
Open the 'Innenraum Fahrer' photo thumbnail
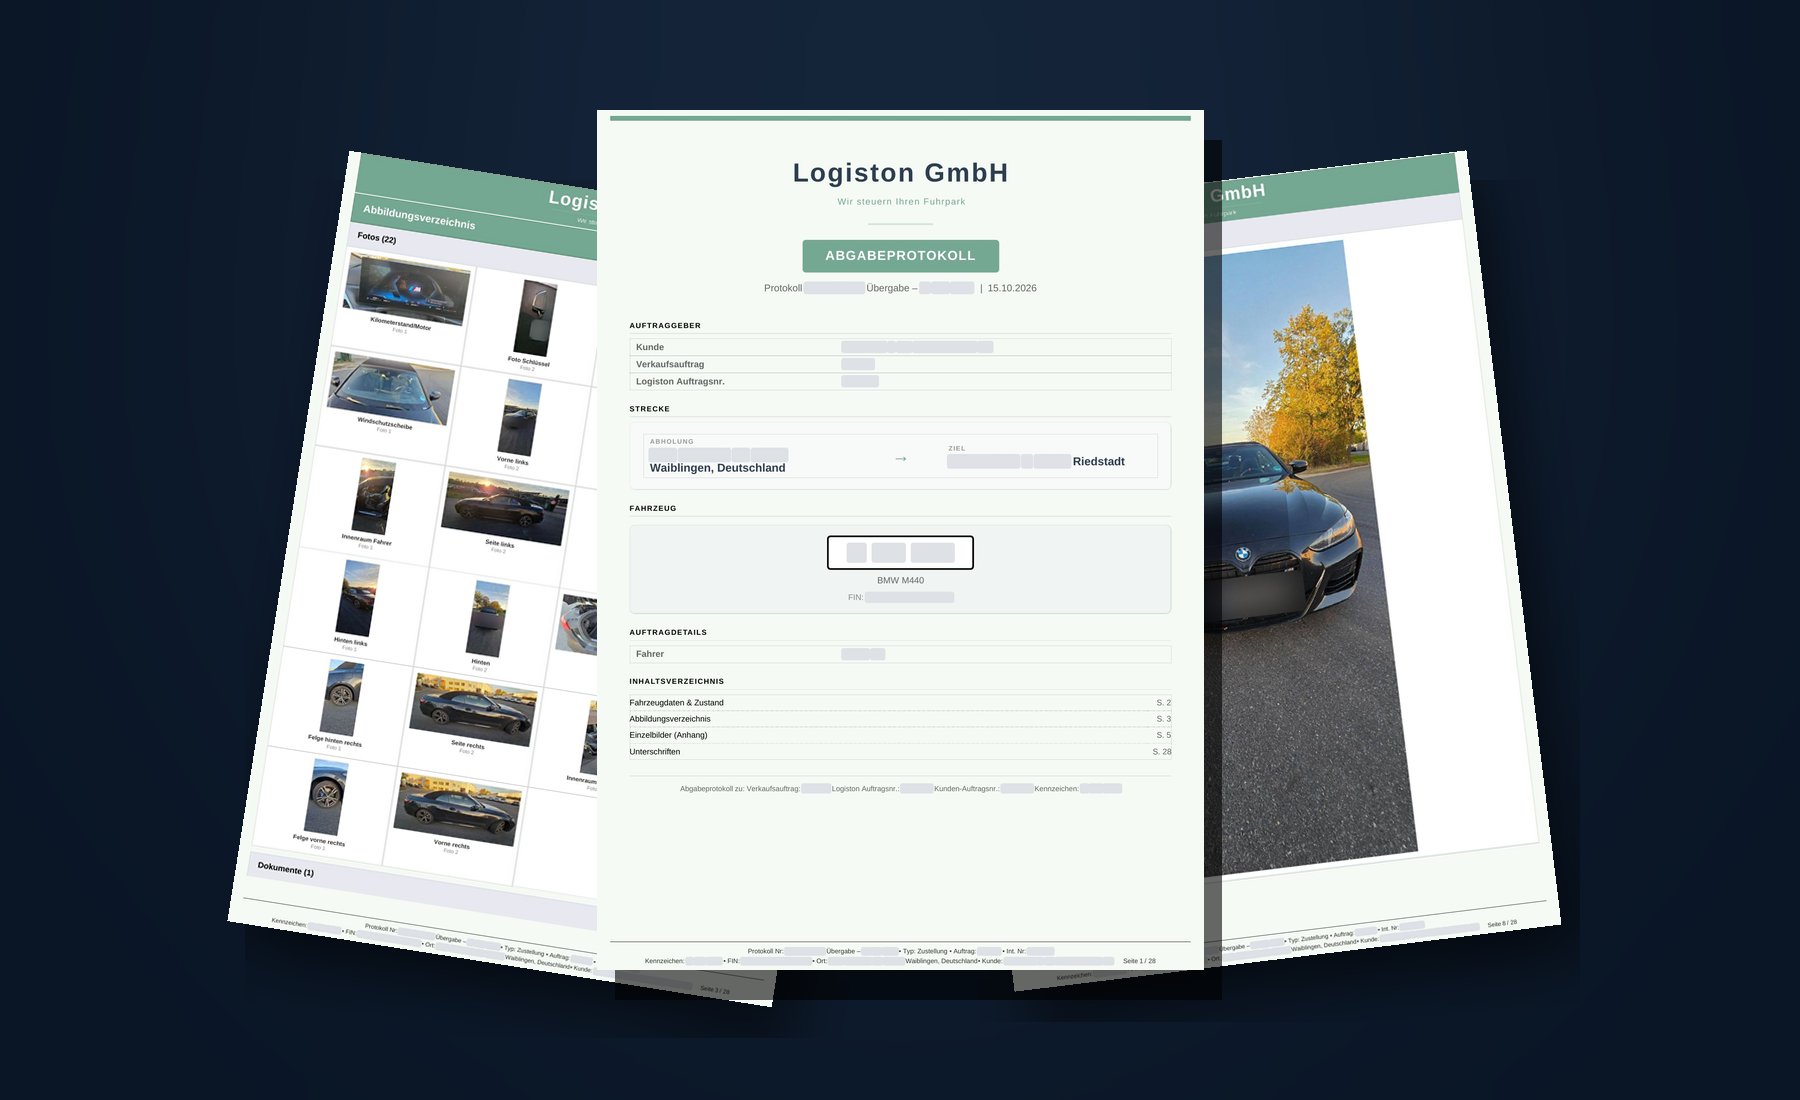pos(374,497)
